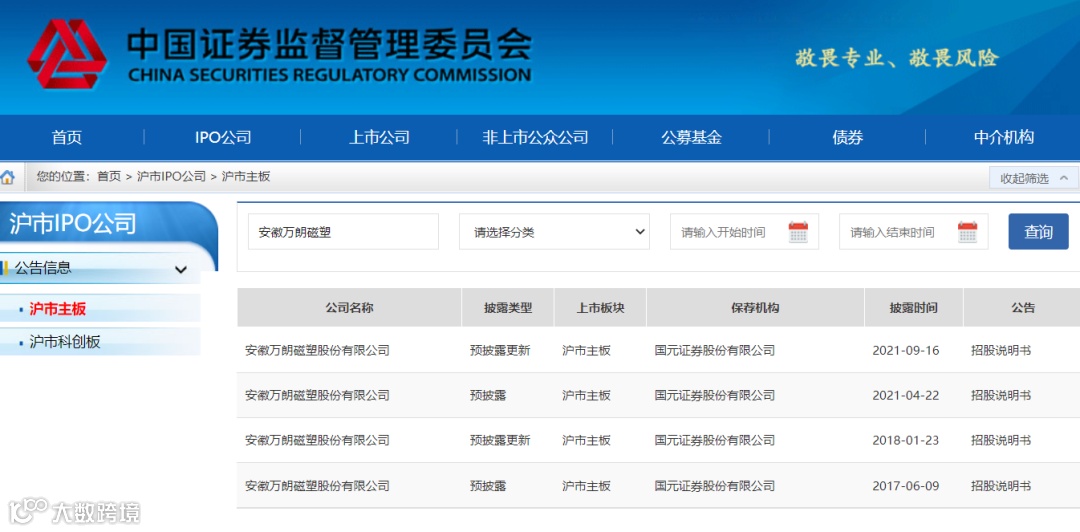Screen dimensions: 1080x532
Task: Click the 沪市IPO公司 sidebar heading
Action: (72, 223)
